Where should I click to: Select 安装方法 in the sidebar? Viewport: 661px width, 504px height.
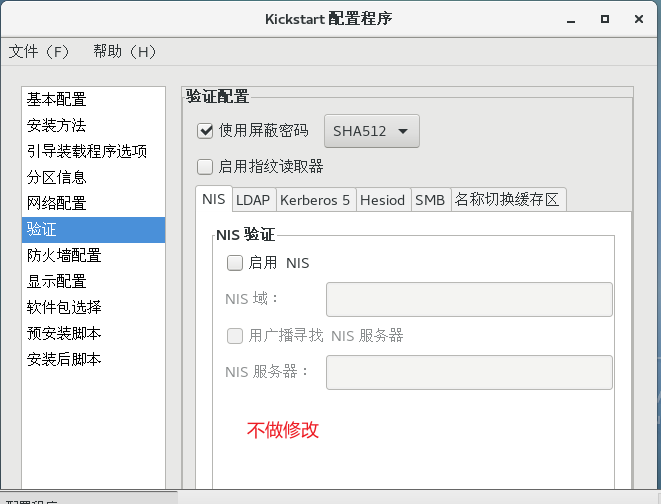click(x=93, y=126)
